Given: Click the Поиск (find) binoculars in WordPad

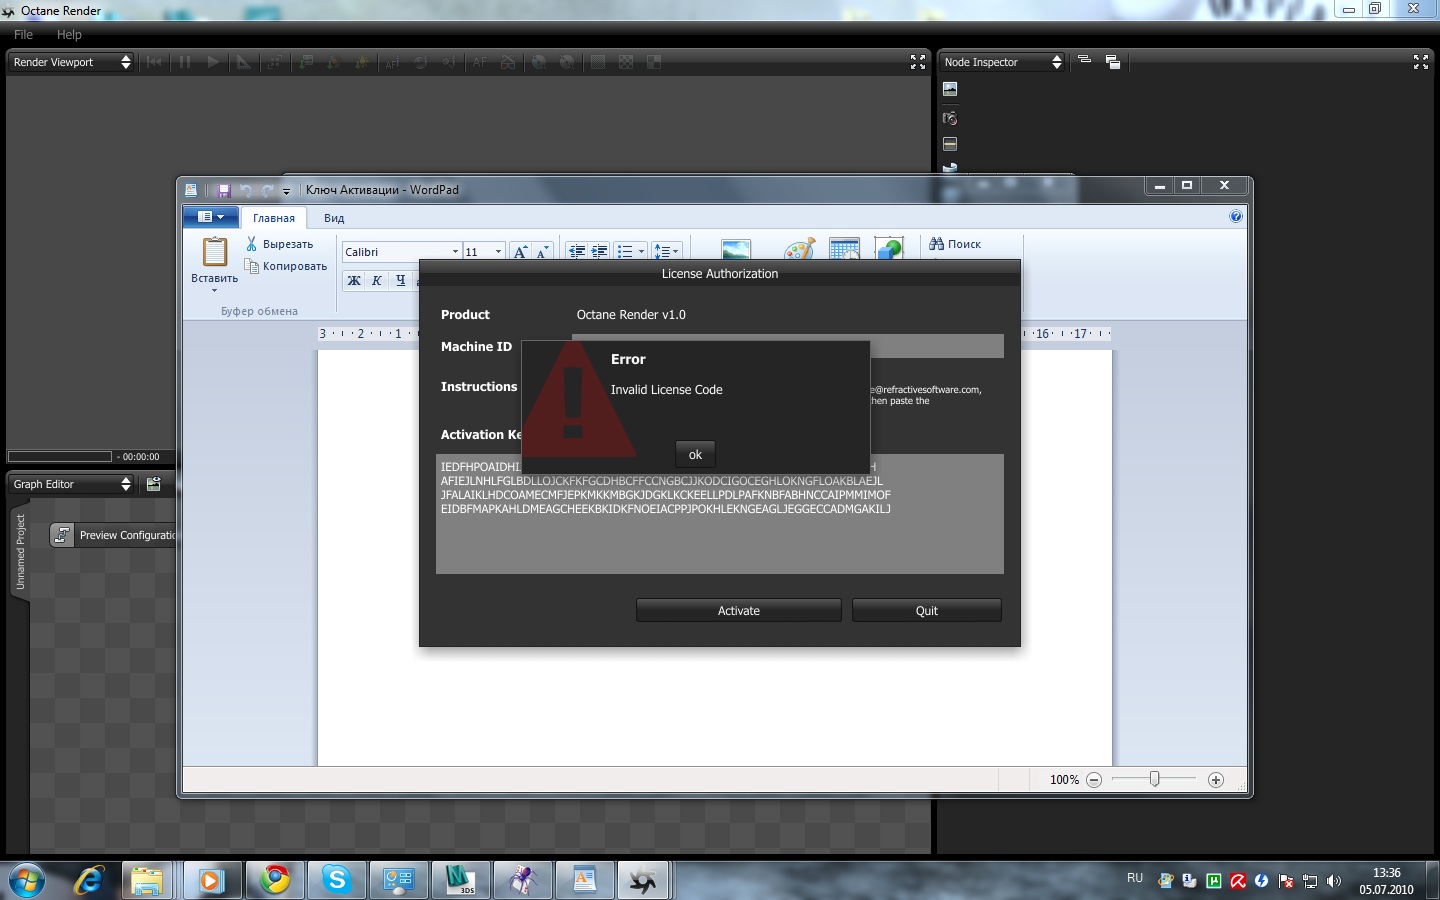Looking at the screenshot, I should click(955, 244).
